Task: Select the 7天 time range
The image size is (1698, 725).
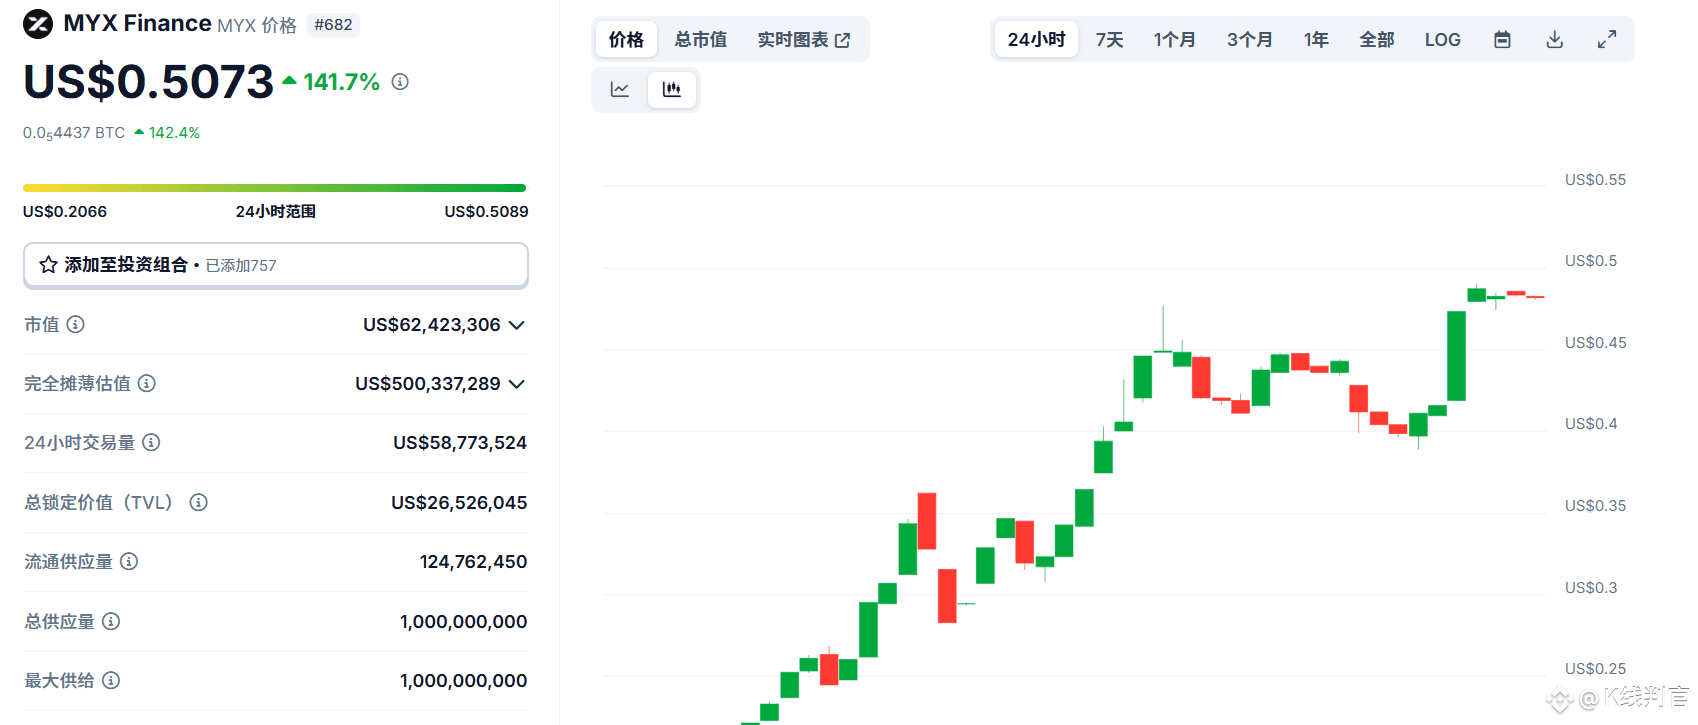Action: pyautogui.click(x=1110, y=40)
